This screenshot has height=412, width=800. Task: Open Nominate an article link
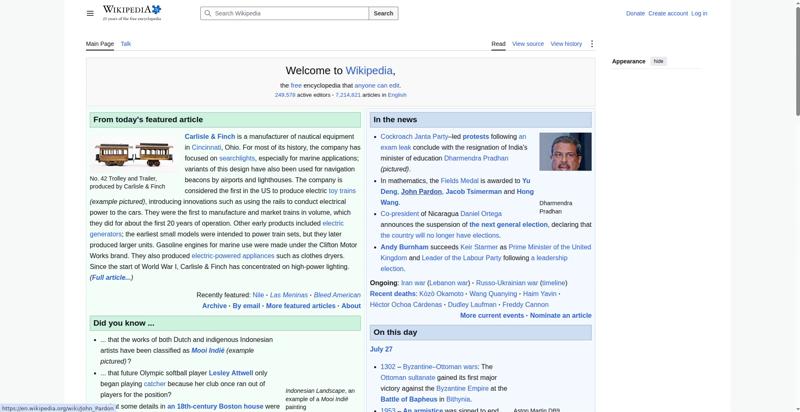point(561,316)
